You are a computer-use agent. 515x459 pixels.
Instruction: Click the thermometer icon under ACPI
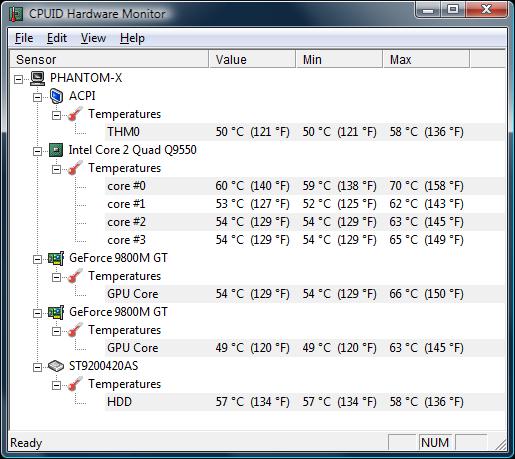click(75, 114)
